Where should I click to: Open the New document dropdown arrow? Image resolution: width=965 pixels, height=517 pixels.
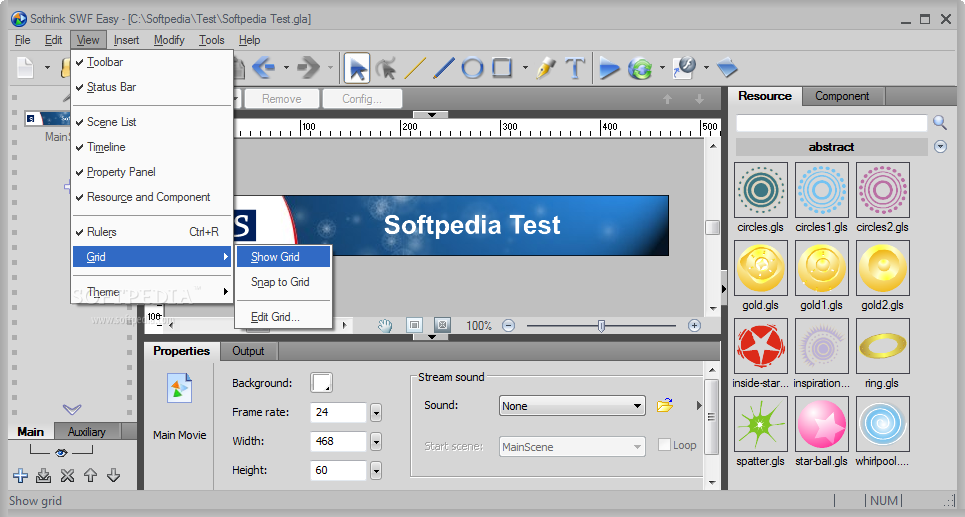click(47, 68)
